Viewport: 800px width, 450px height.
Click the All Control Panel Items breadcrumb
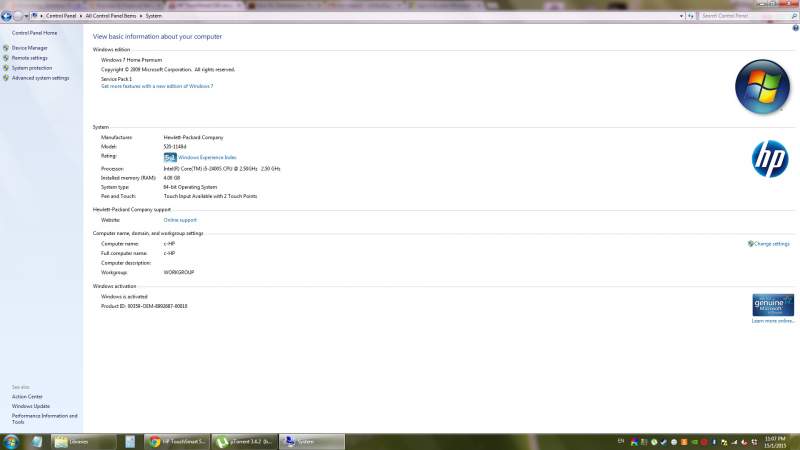pos(111,16)
